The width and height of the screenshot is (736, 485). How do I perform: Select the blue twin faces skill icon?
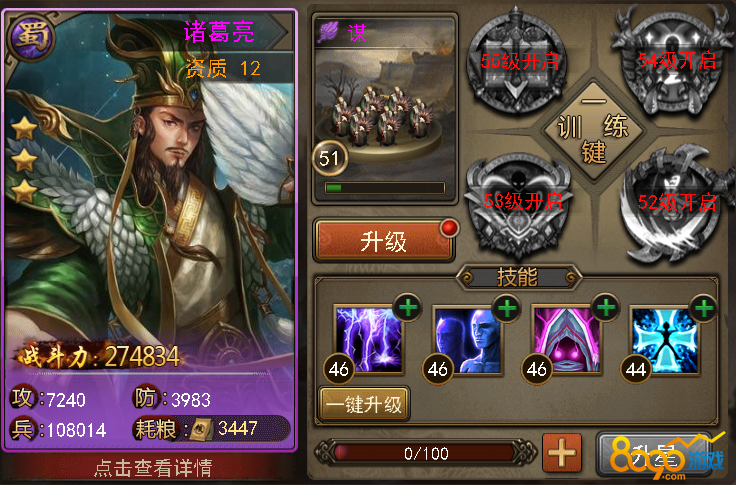[x=468, y=340]
